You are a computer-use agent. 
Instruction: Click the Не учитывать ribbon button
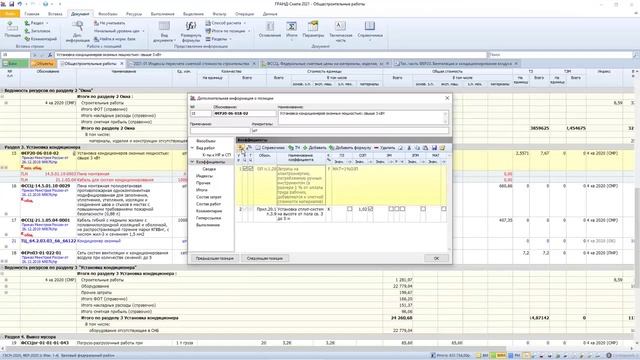pos(109,23)
